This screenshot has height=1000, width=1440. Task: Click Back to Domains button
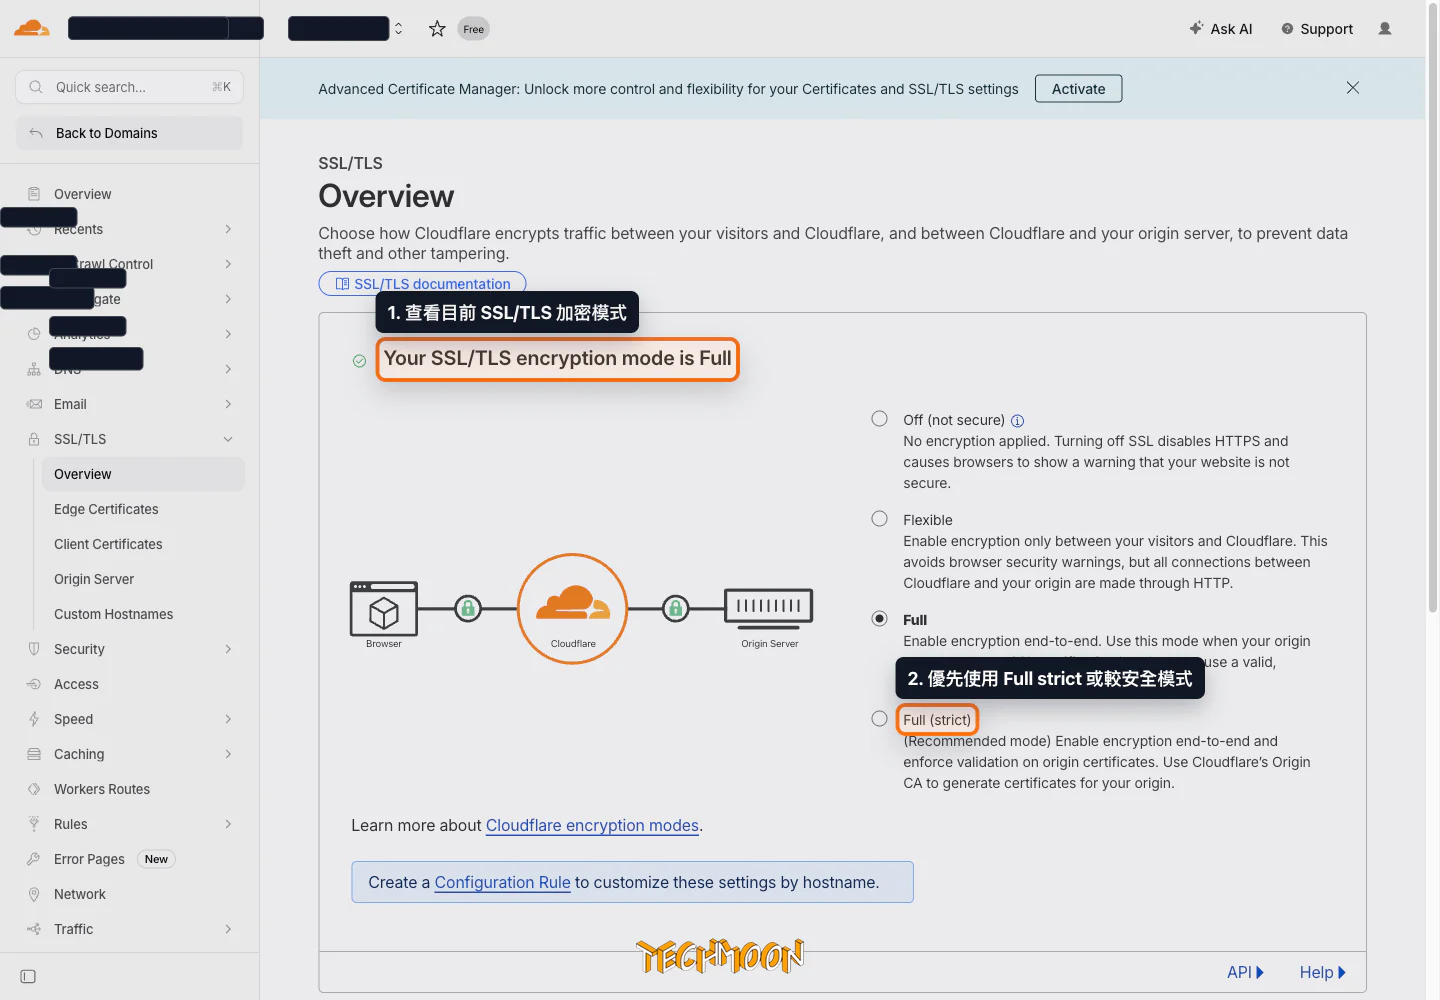[129, 133]
